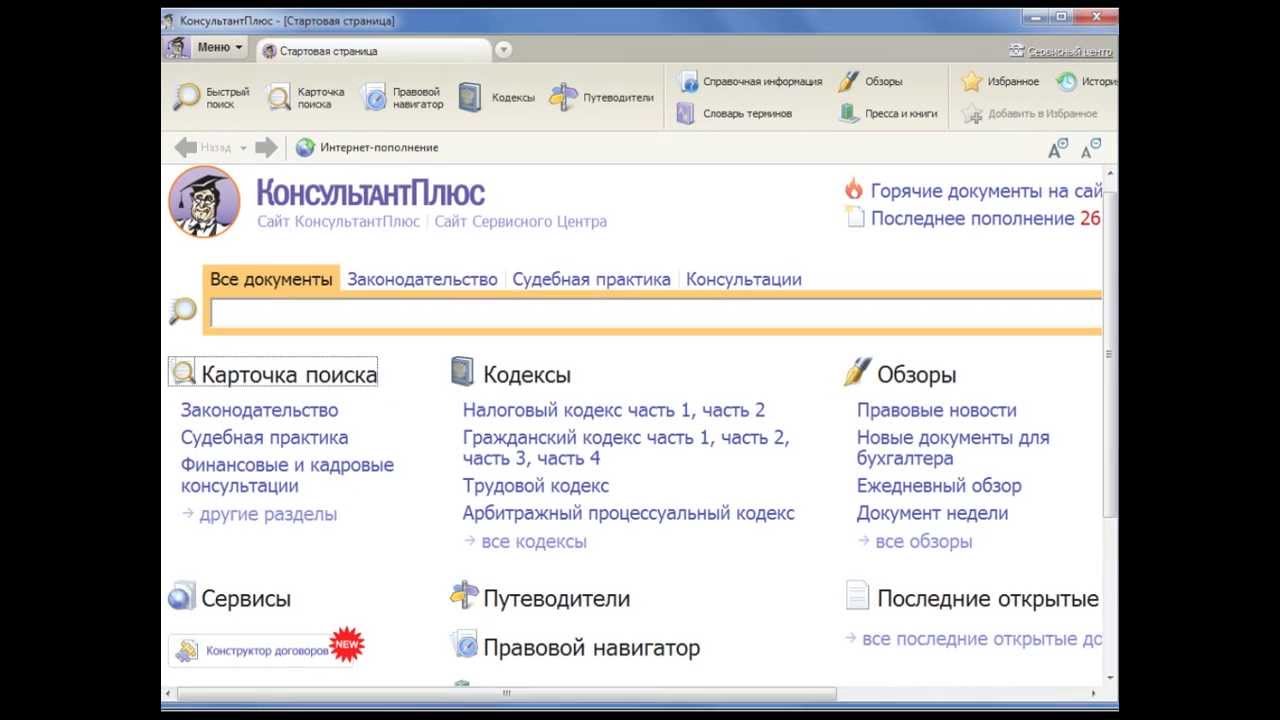Click the vertical scrollbar thumb
1280x720 pixels.
tap(1109, 355)
